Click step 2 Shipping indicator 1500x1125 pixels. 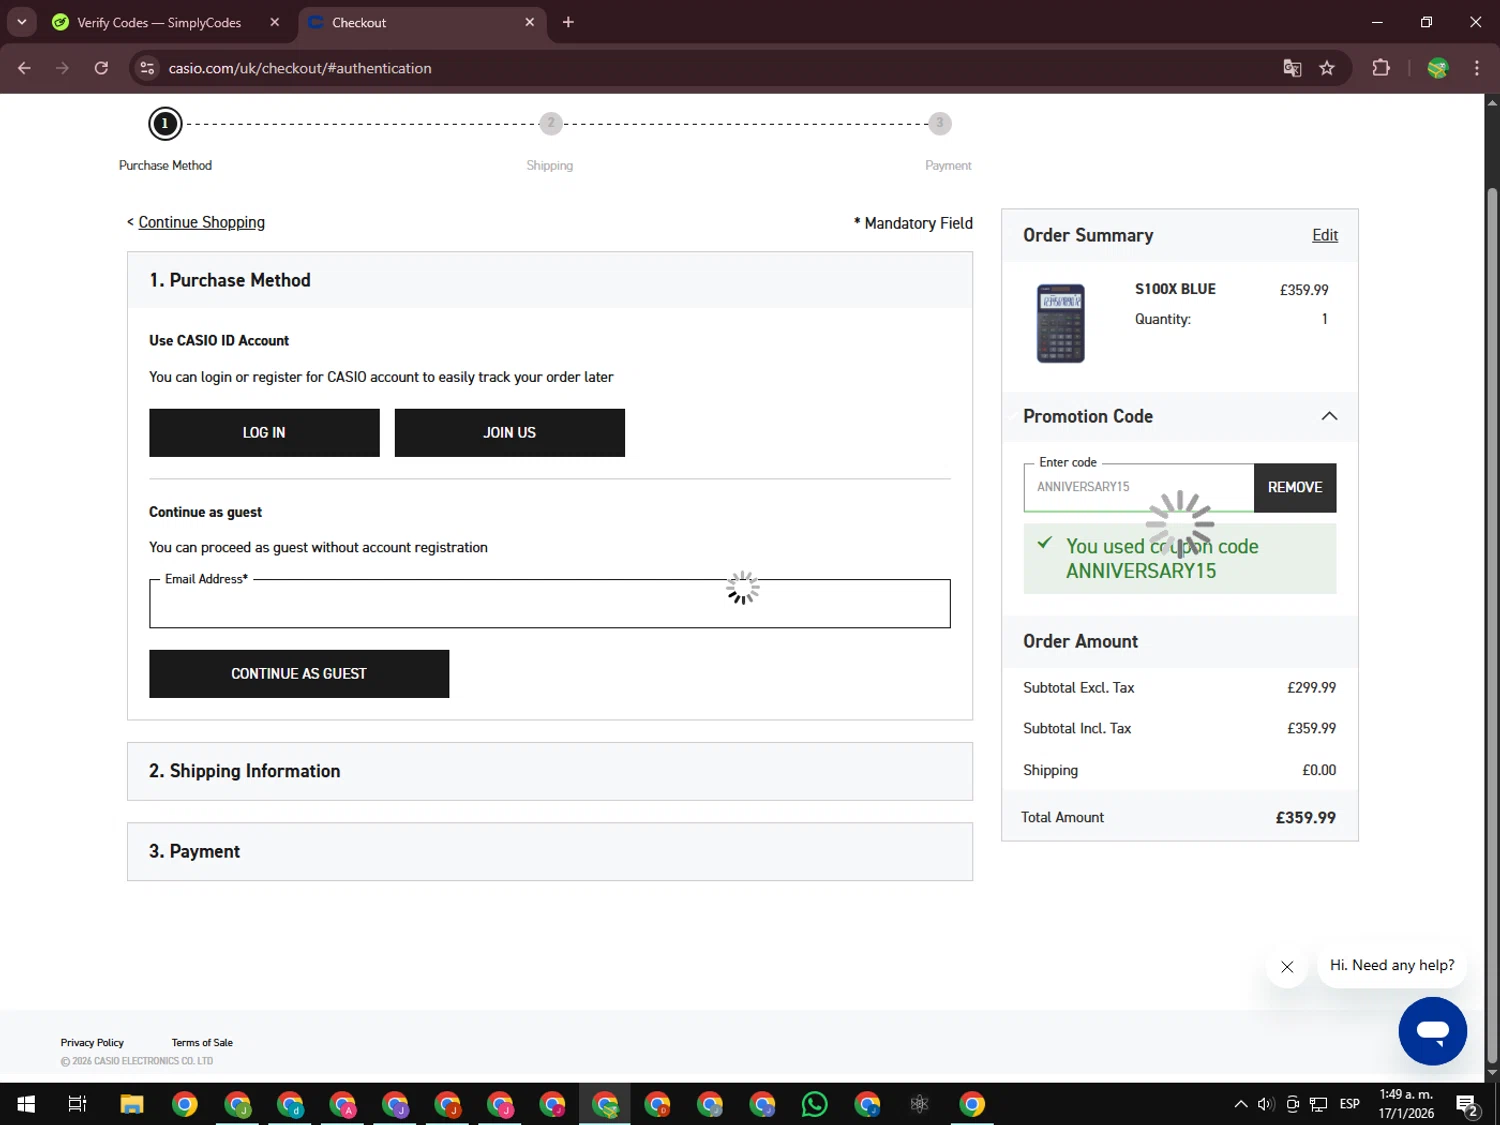click(x=550, y=123)
